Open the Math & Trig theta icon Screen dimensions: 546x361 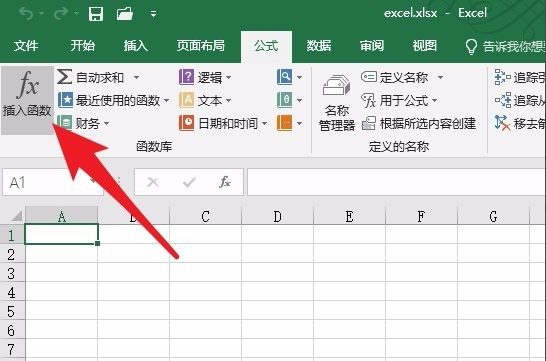coord(284,100)
